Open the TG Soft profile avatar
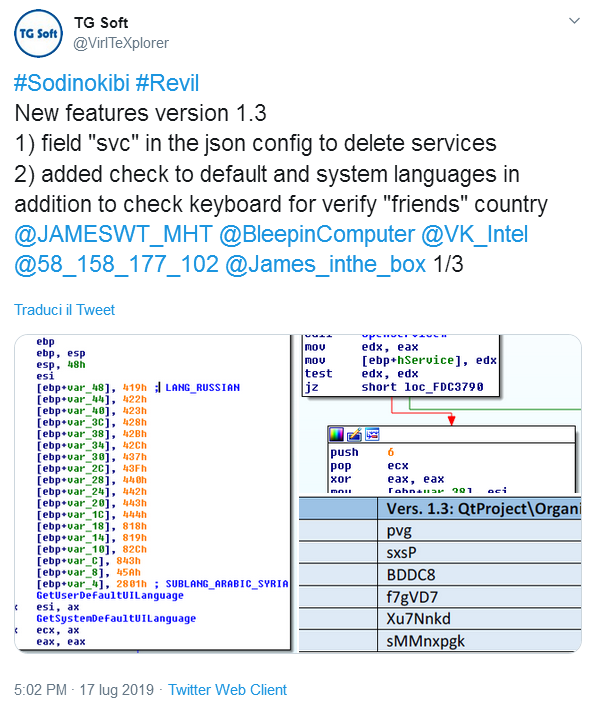The width and height of the screenshot is (595, 702). tap(38, 34)
